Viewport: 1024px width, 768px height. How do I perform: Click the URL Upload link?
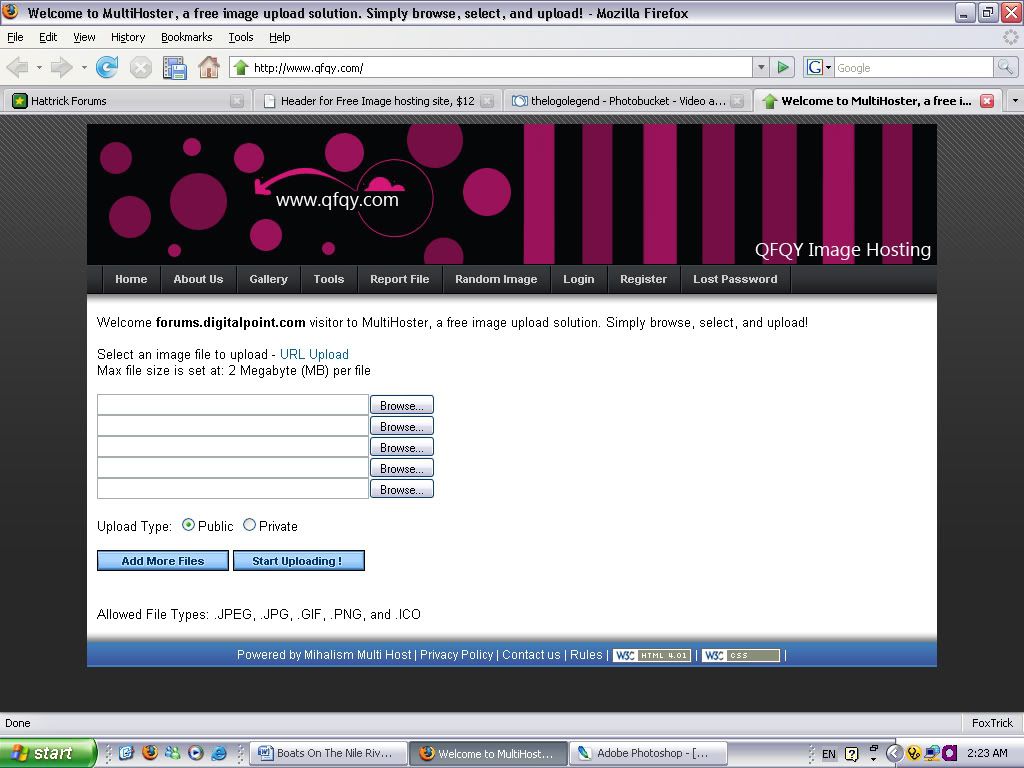pos(314,355)
